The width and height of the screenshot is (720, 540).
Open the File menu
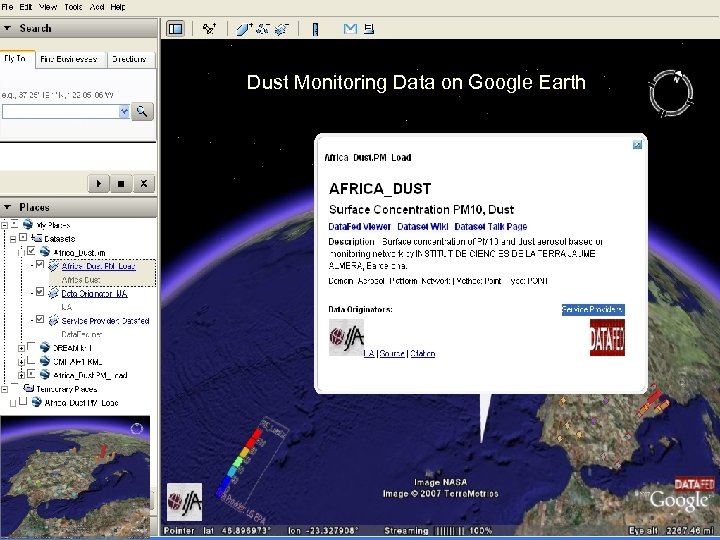[x=7, y=7]
